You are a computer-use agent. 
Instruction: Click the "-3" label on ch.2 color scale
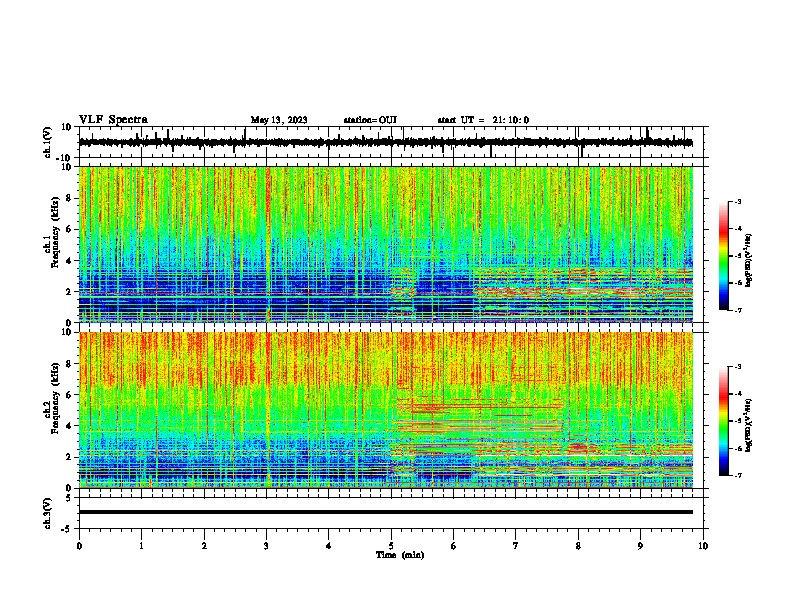coord(738,367)
